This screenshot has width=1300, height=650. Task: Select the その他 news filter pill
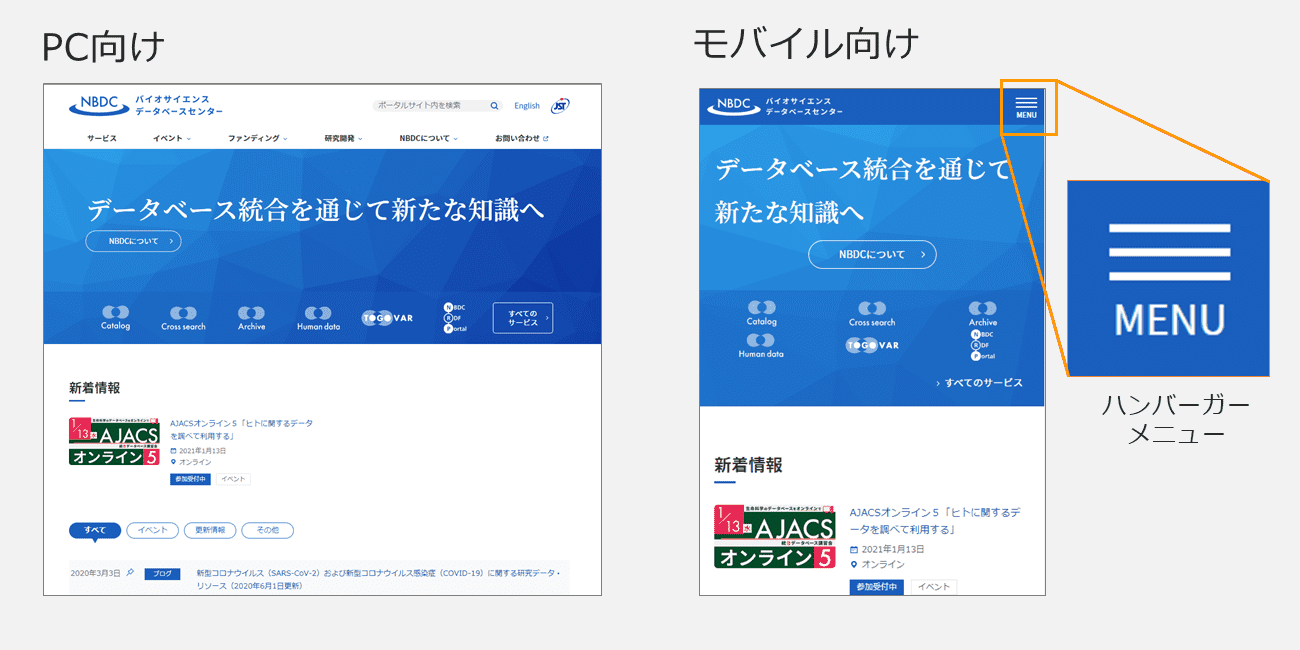click(x=267, y=530)
